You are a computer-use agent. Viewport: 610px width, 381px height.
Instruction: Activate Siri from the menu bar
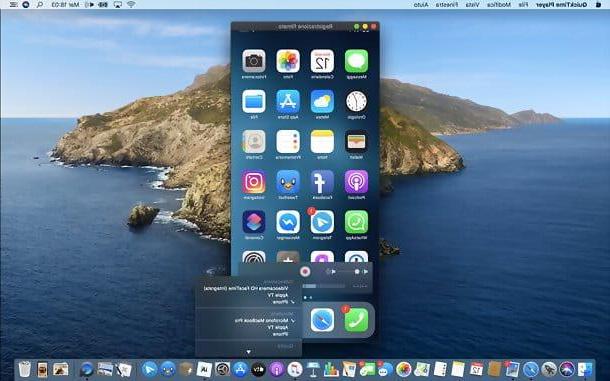point(26,5)
